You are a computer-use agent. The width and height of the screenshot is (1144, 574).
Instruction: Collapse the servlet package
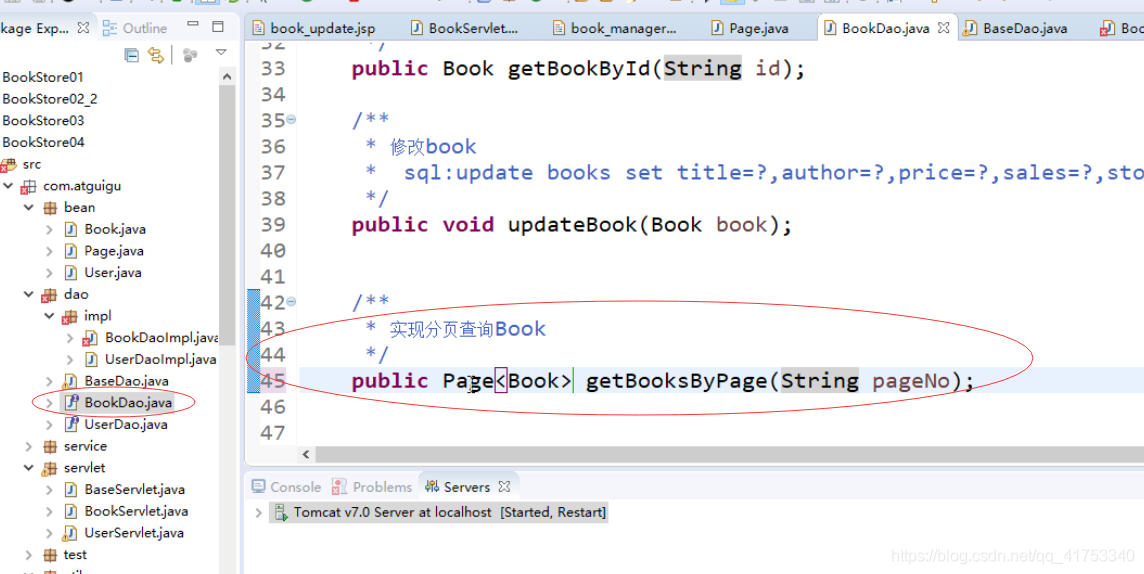coord(29,468)
